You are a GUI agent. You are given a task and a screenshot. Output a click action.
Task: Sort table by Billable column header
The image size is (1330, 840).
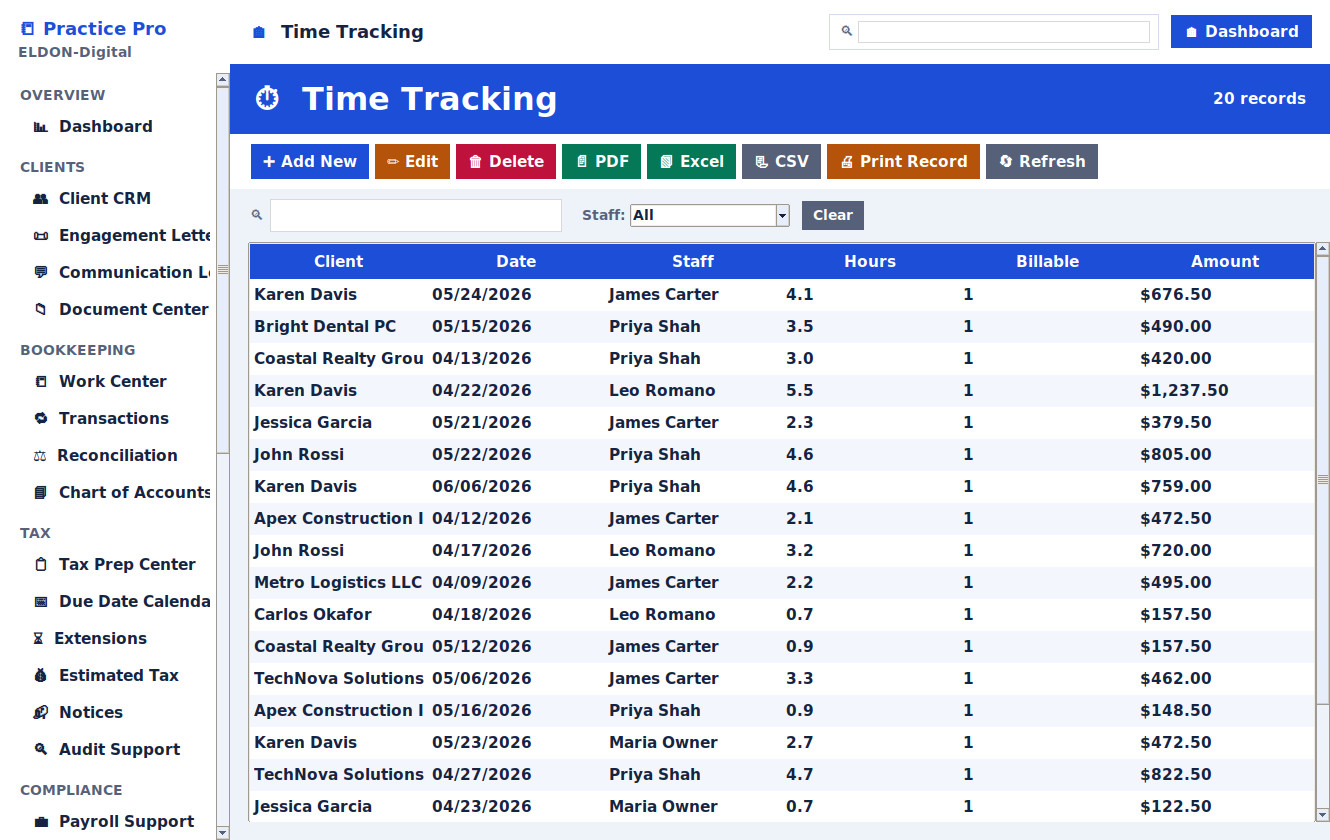tap(1047, 262)
